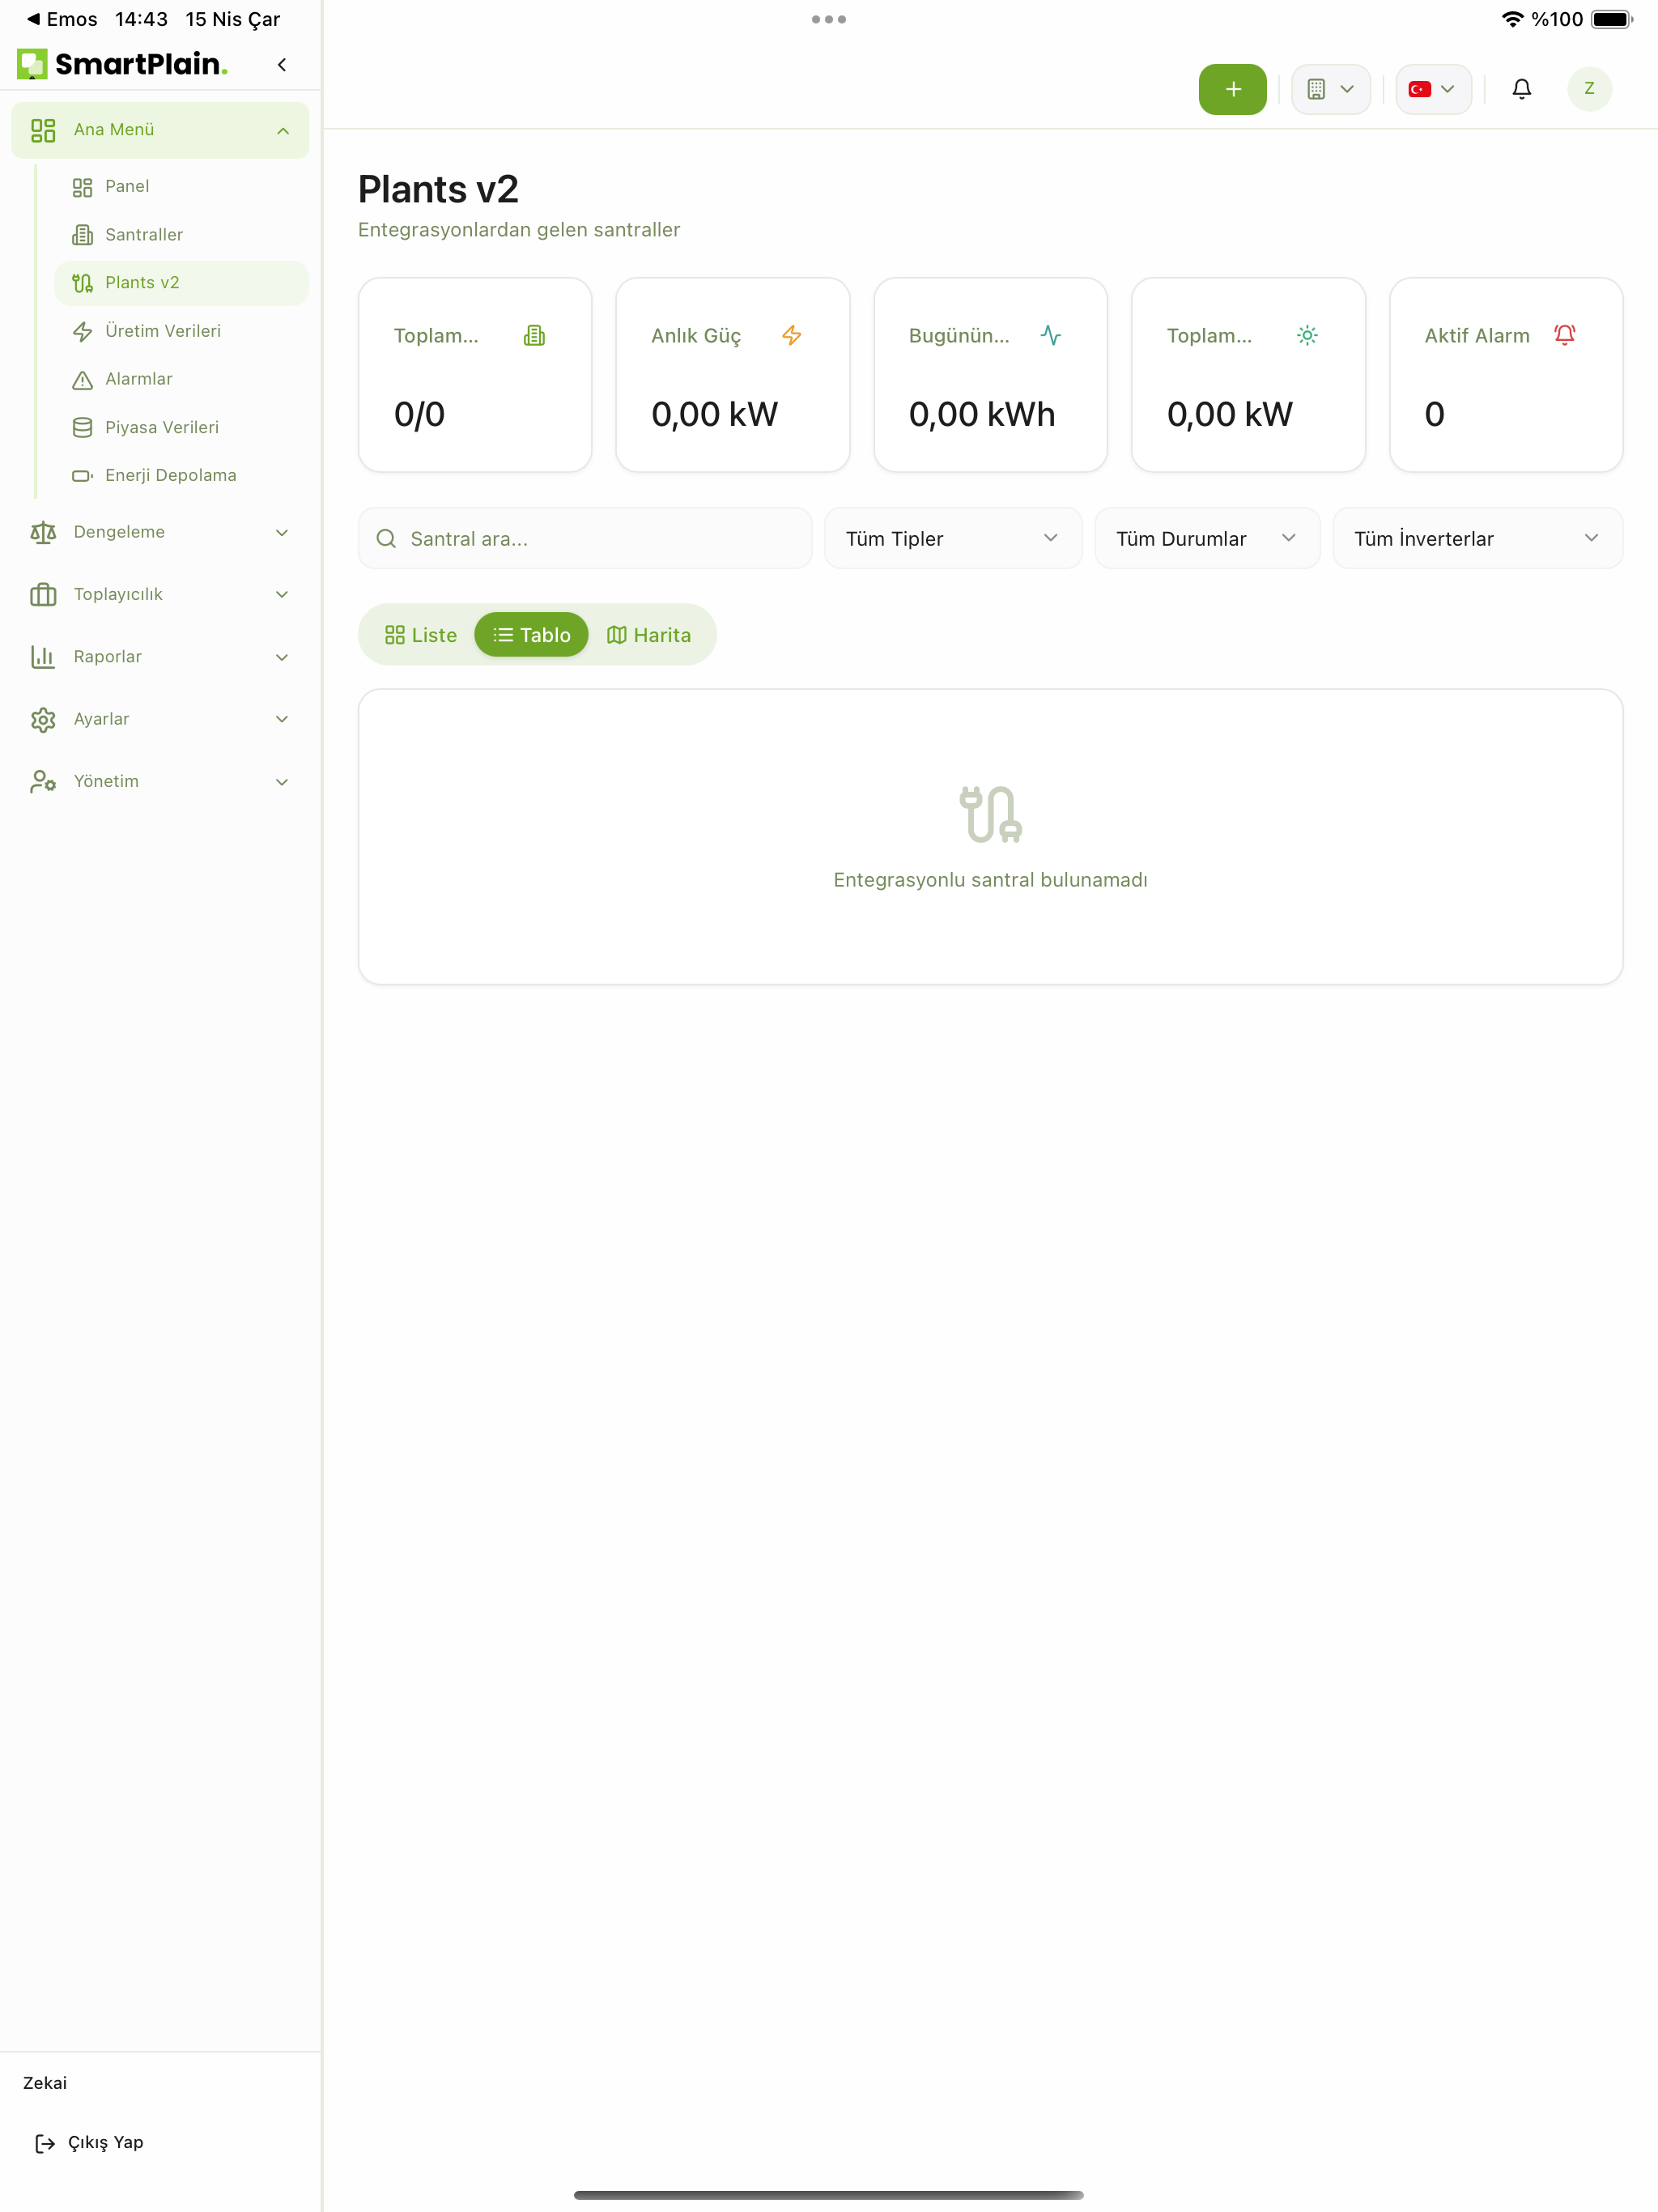Collapse the Ana Menü section
This screenshot has height=2212, width=1658.
pos(283,130)
